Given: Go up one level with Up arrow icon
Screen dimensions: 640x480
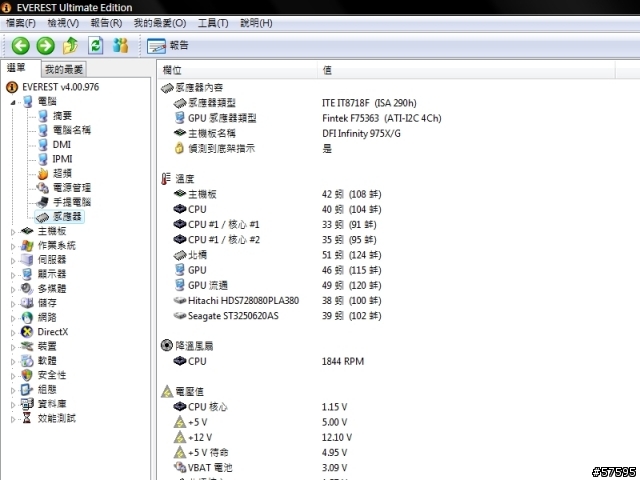Looking at the screenshot, I should point(71,46).
